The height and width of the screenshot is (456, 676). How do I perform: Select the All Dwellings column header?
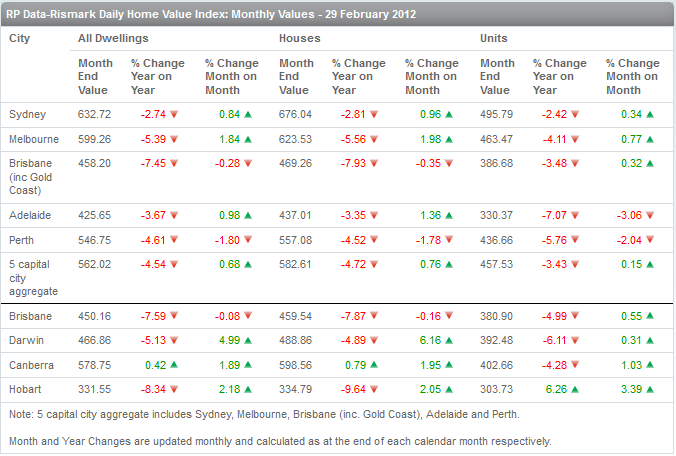click(113, 38)
